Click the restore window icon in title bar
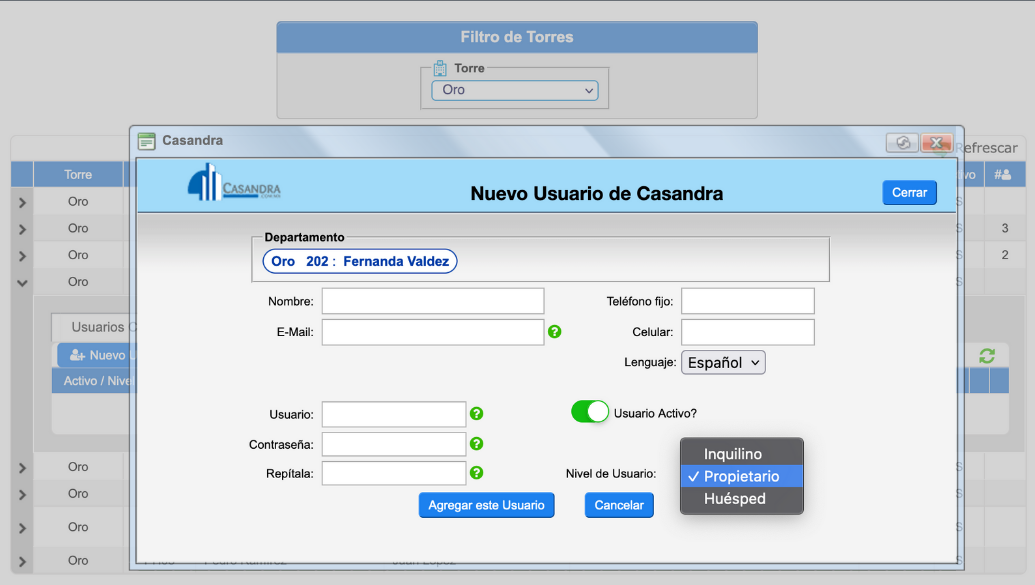The image size is (1035, 585). click(x=902, y=143)
